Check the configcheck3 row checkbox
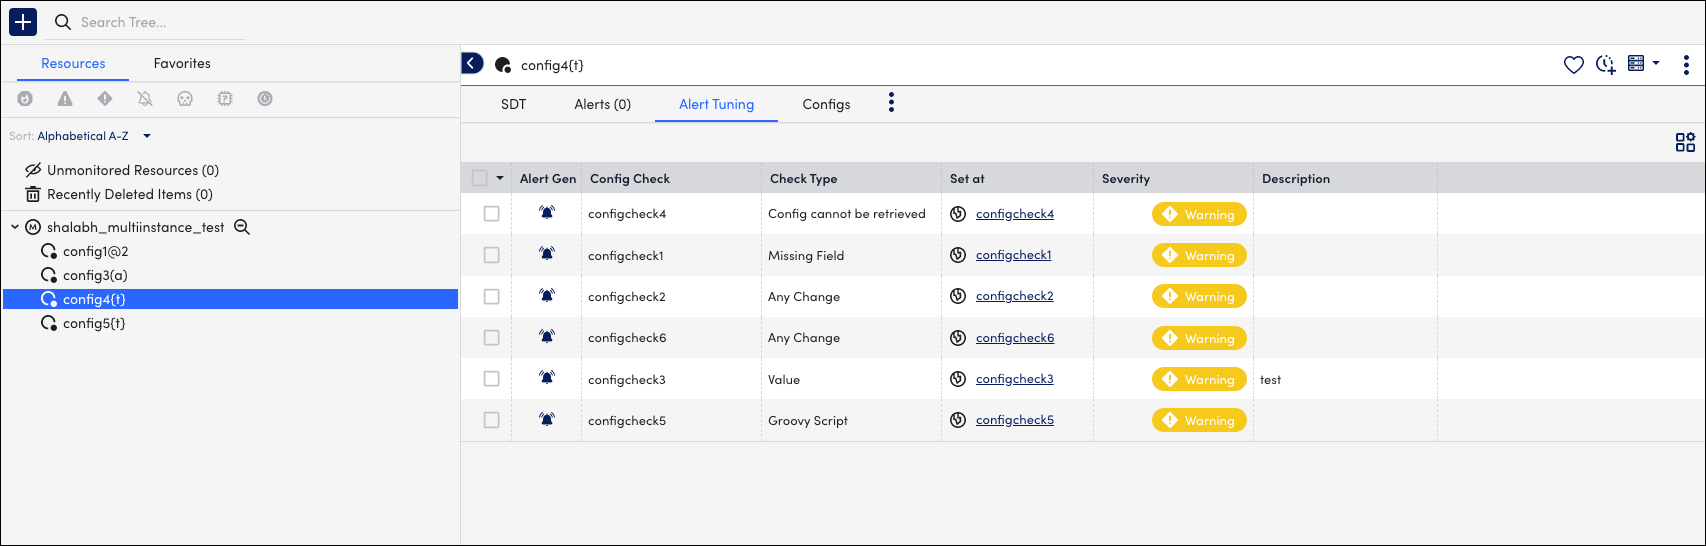The height and width of the screenshot is (546, 1706). coord(491,379)
